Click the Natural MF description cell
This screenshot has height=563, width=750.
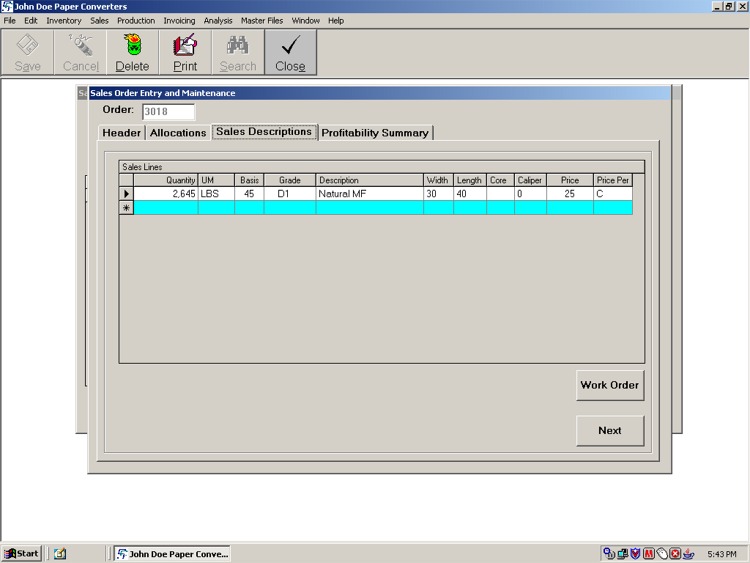point(370,194)
